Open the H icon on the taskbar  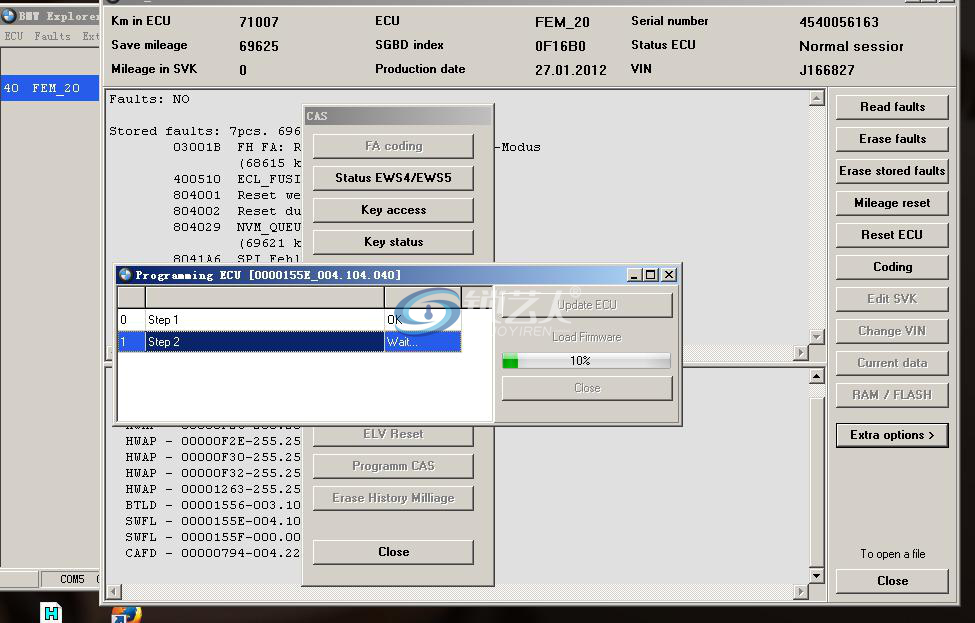coord(52,613)
